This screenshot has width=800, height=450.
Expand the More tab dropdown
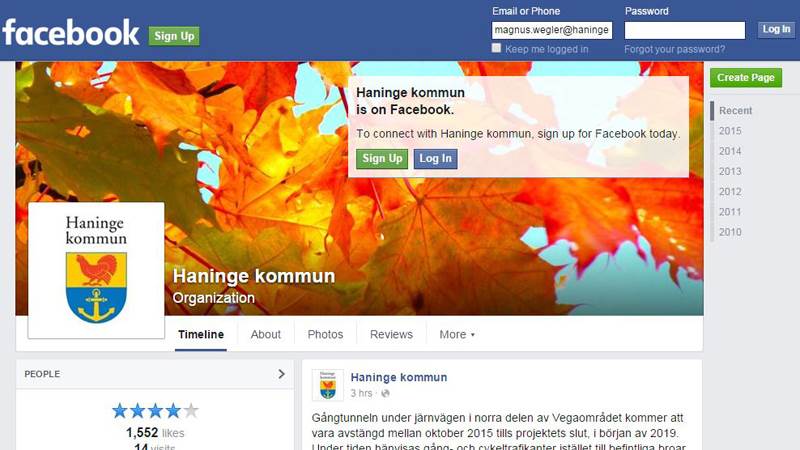[457, 335]
